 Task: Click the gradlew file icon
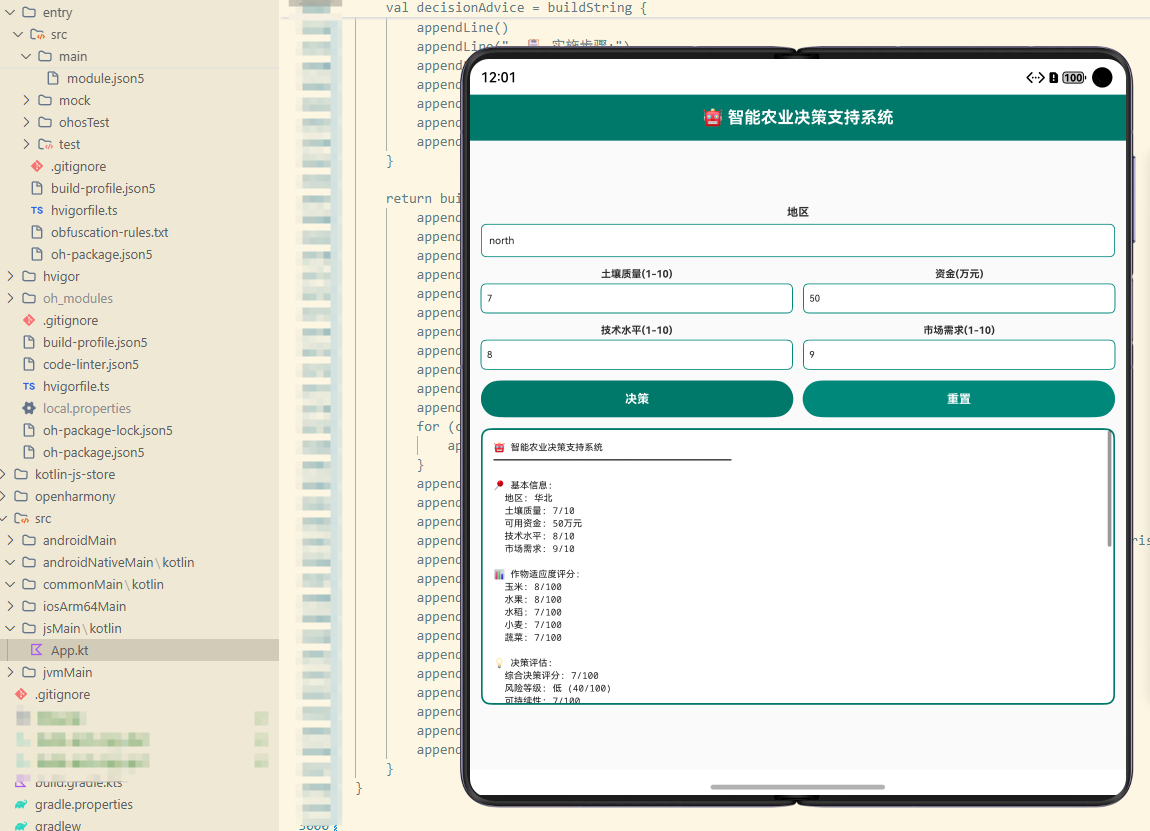[x=21, y=825]
